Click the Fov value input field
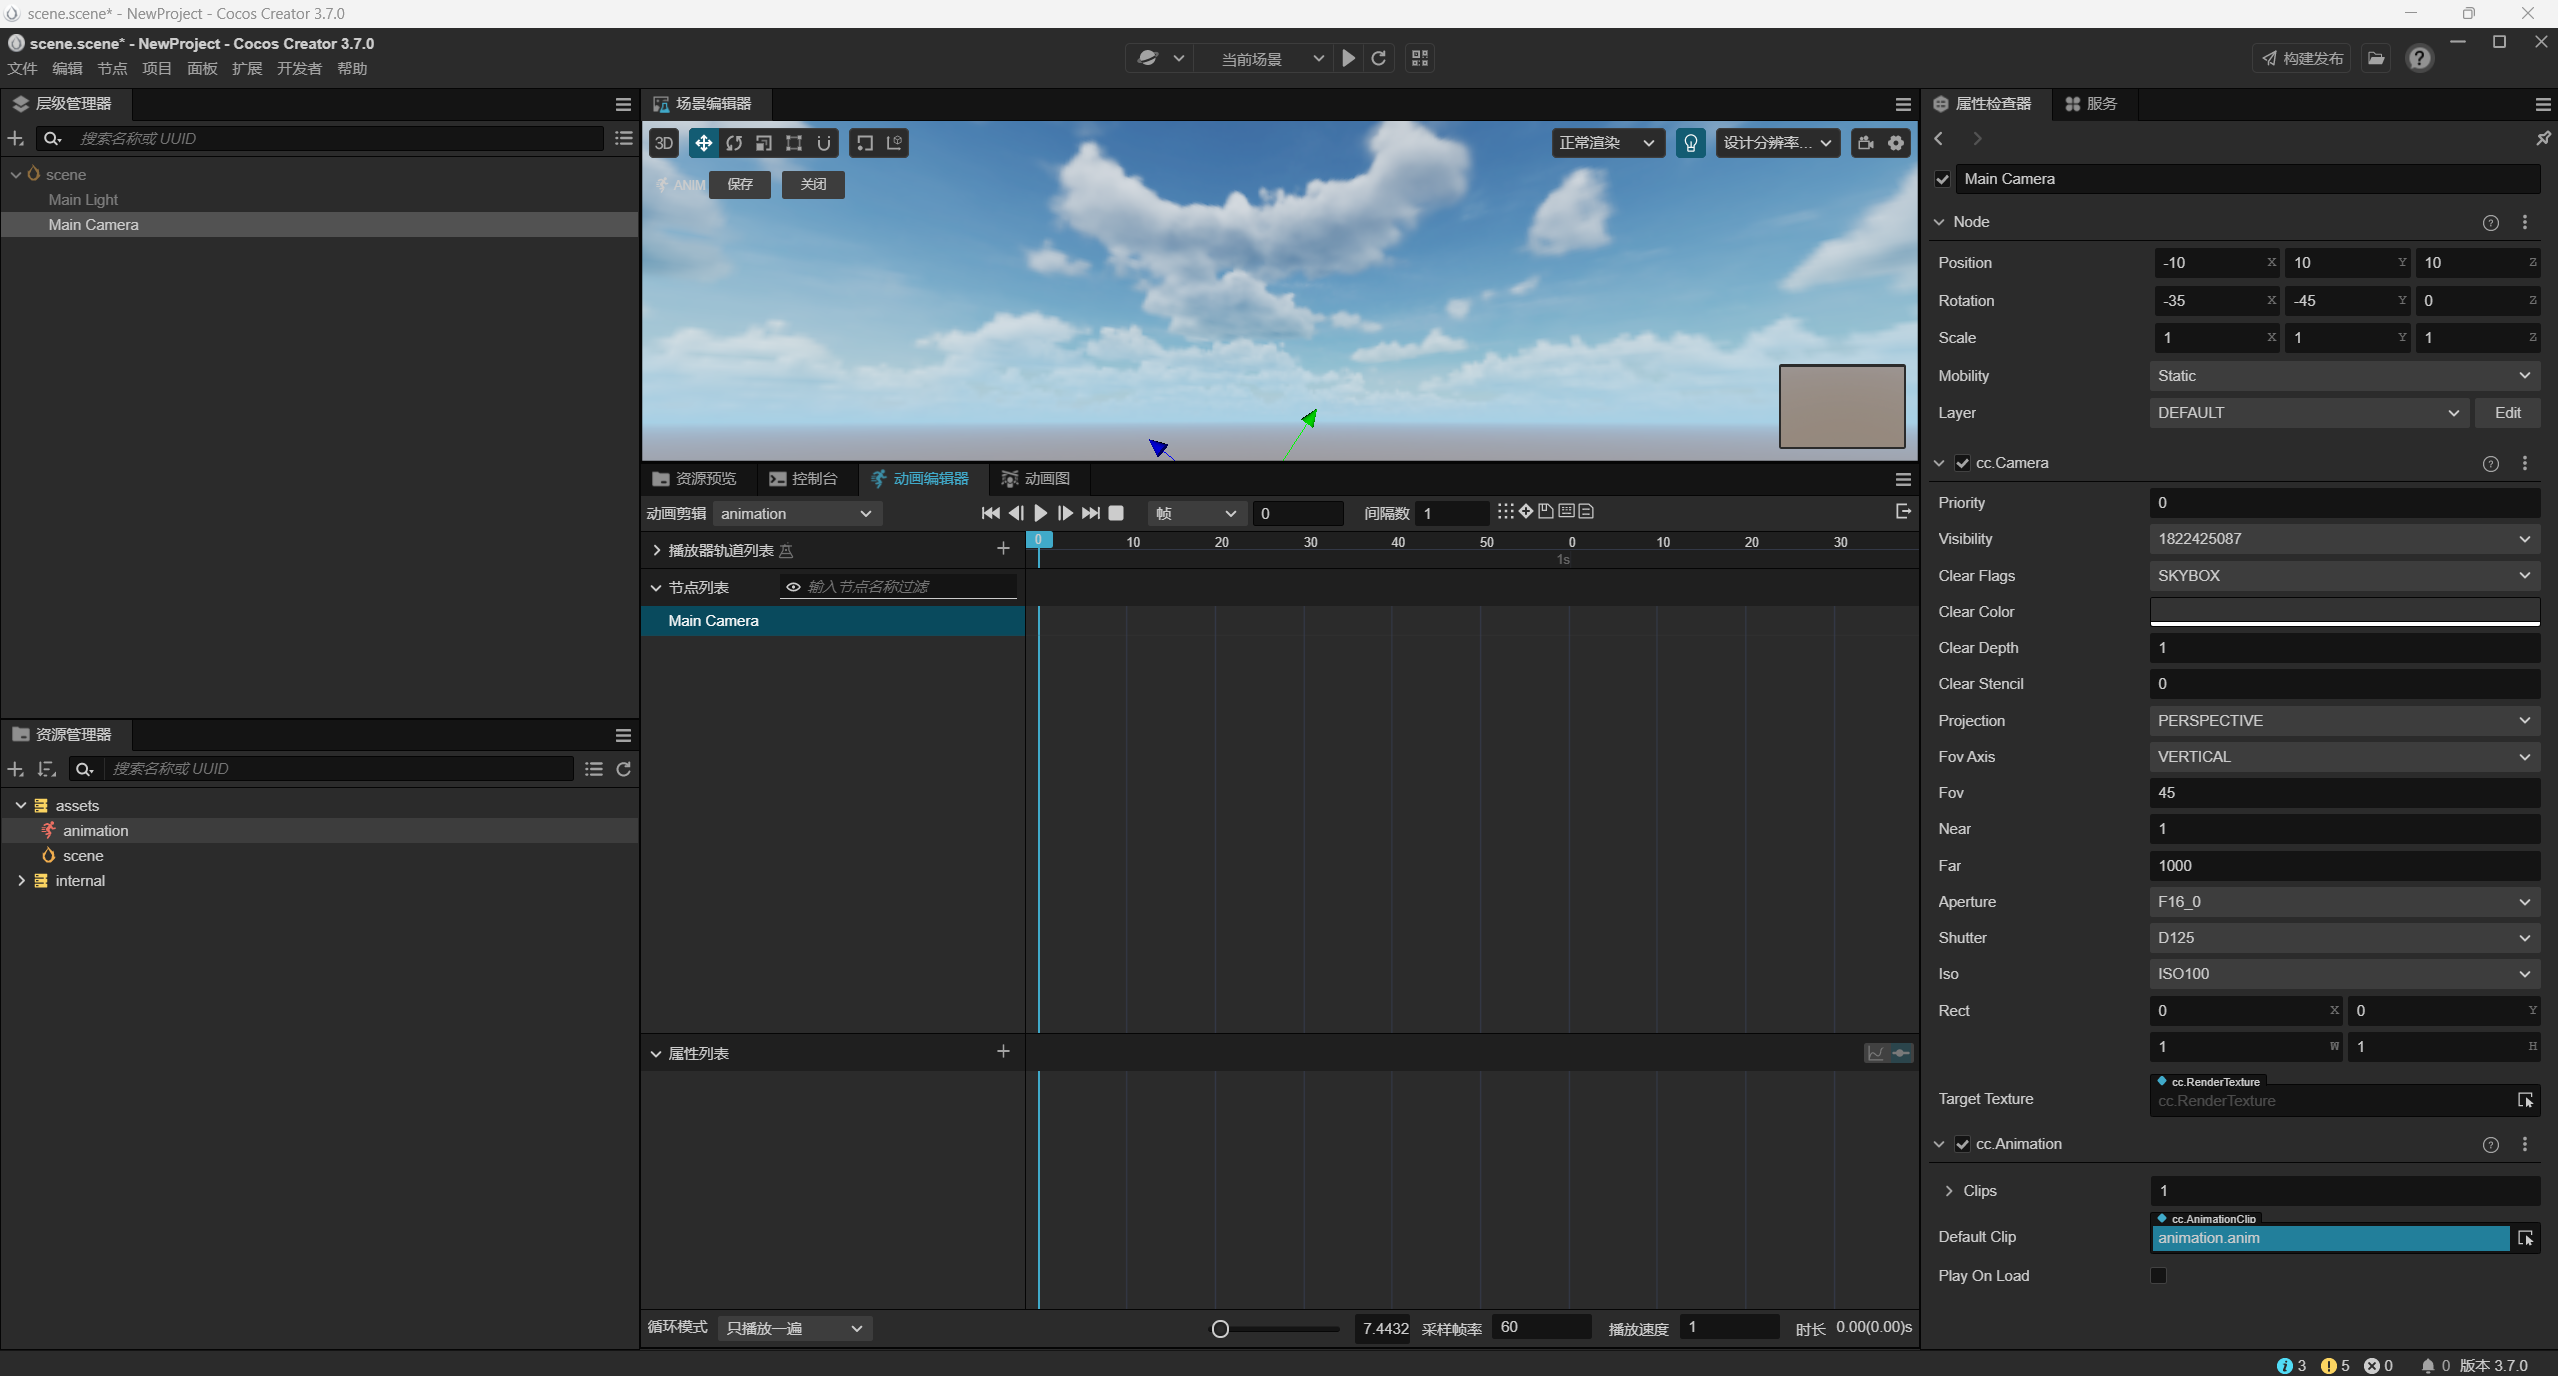The width and height of the screenshot is (2558, 1376). [2343, 792]
